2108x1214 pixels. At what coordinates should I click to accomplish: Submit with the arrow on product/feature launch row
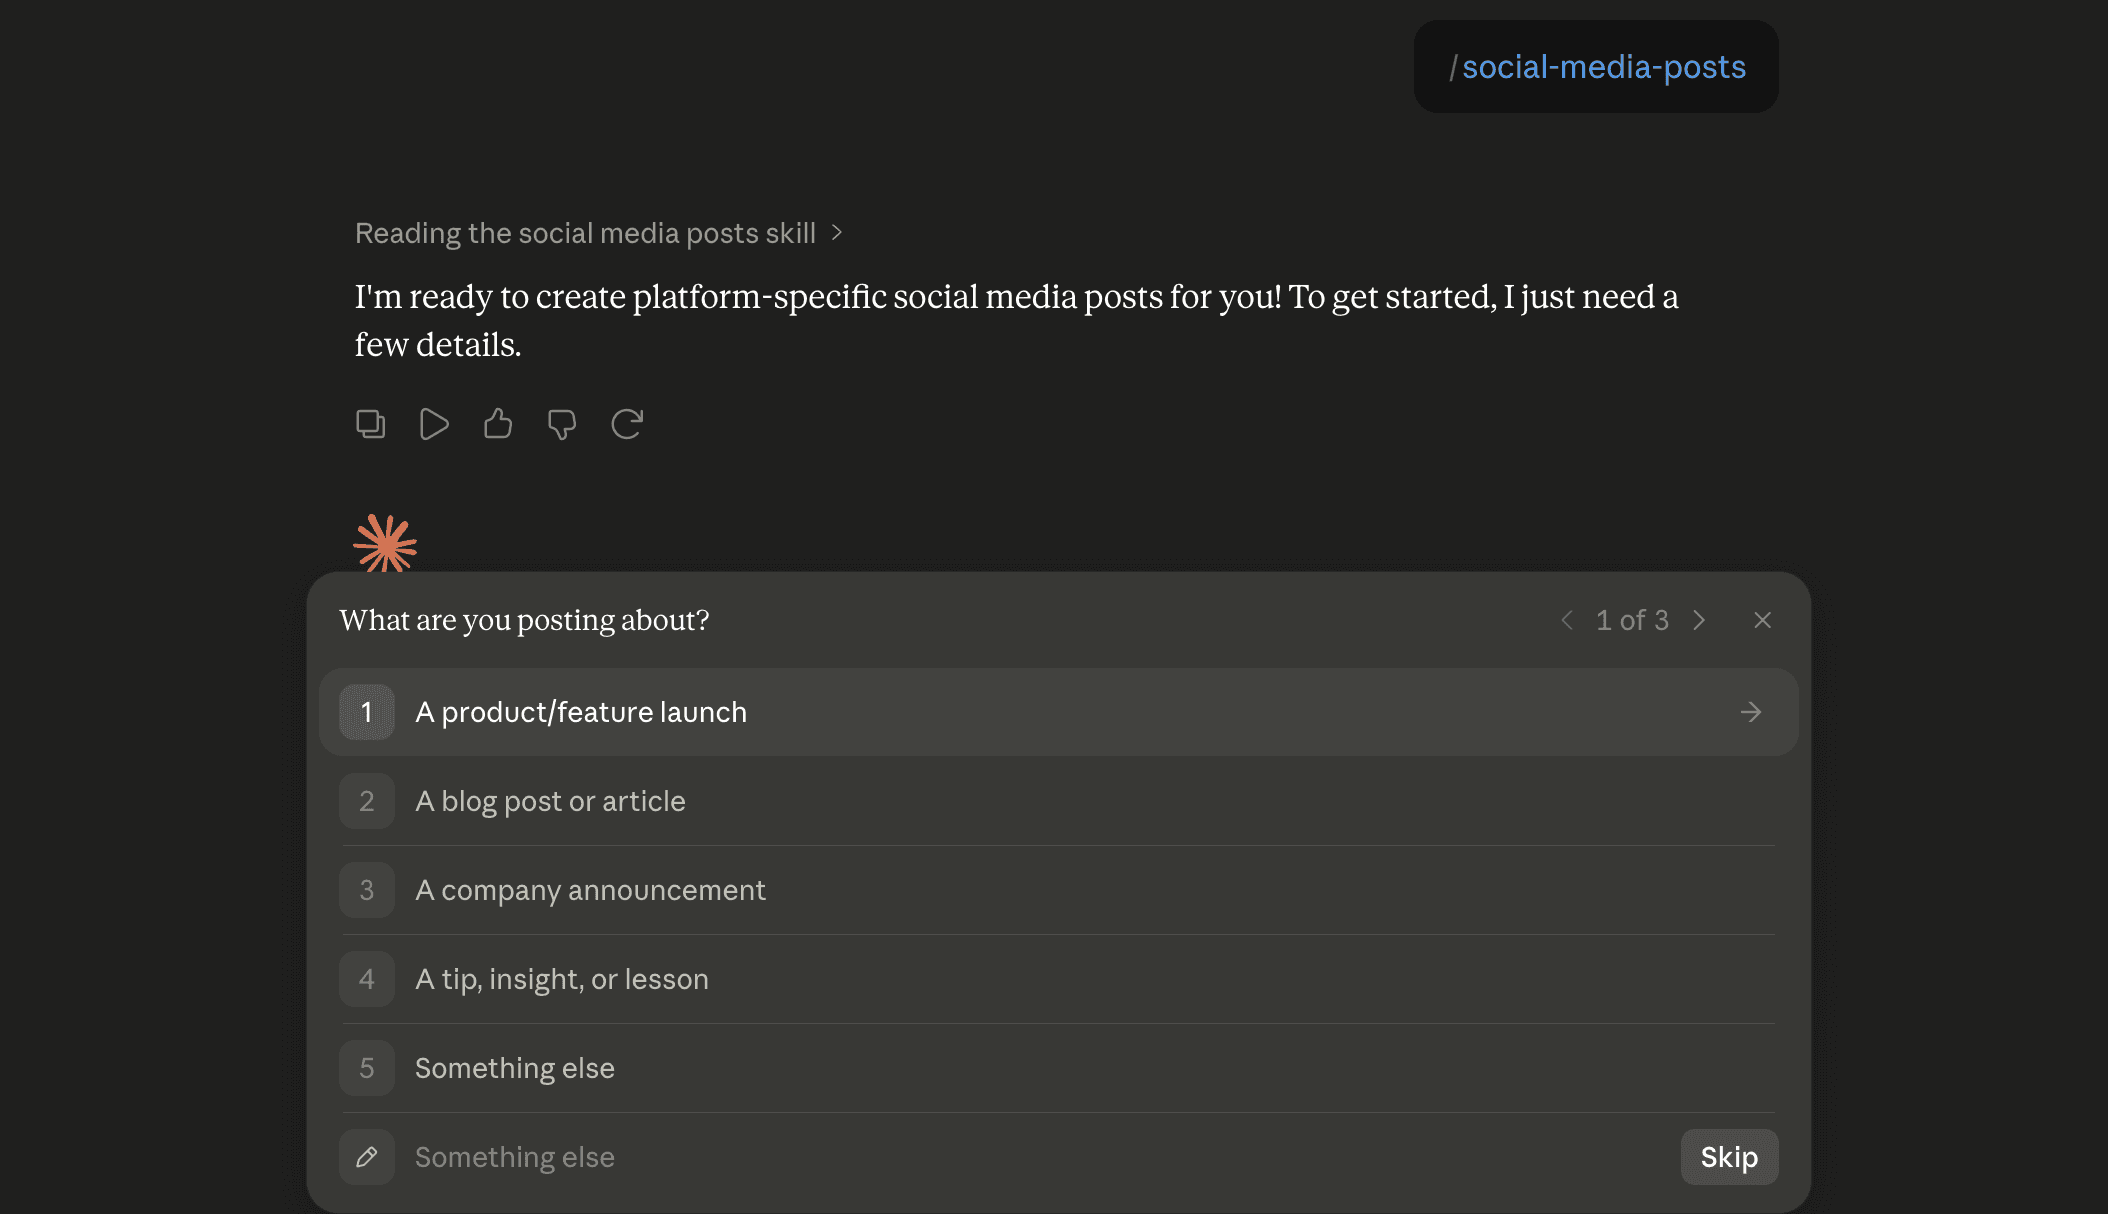click(x=1750, y=712)
